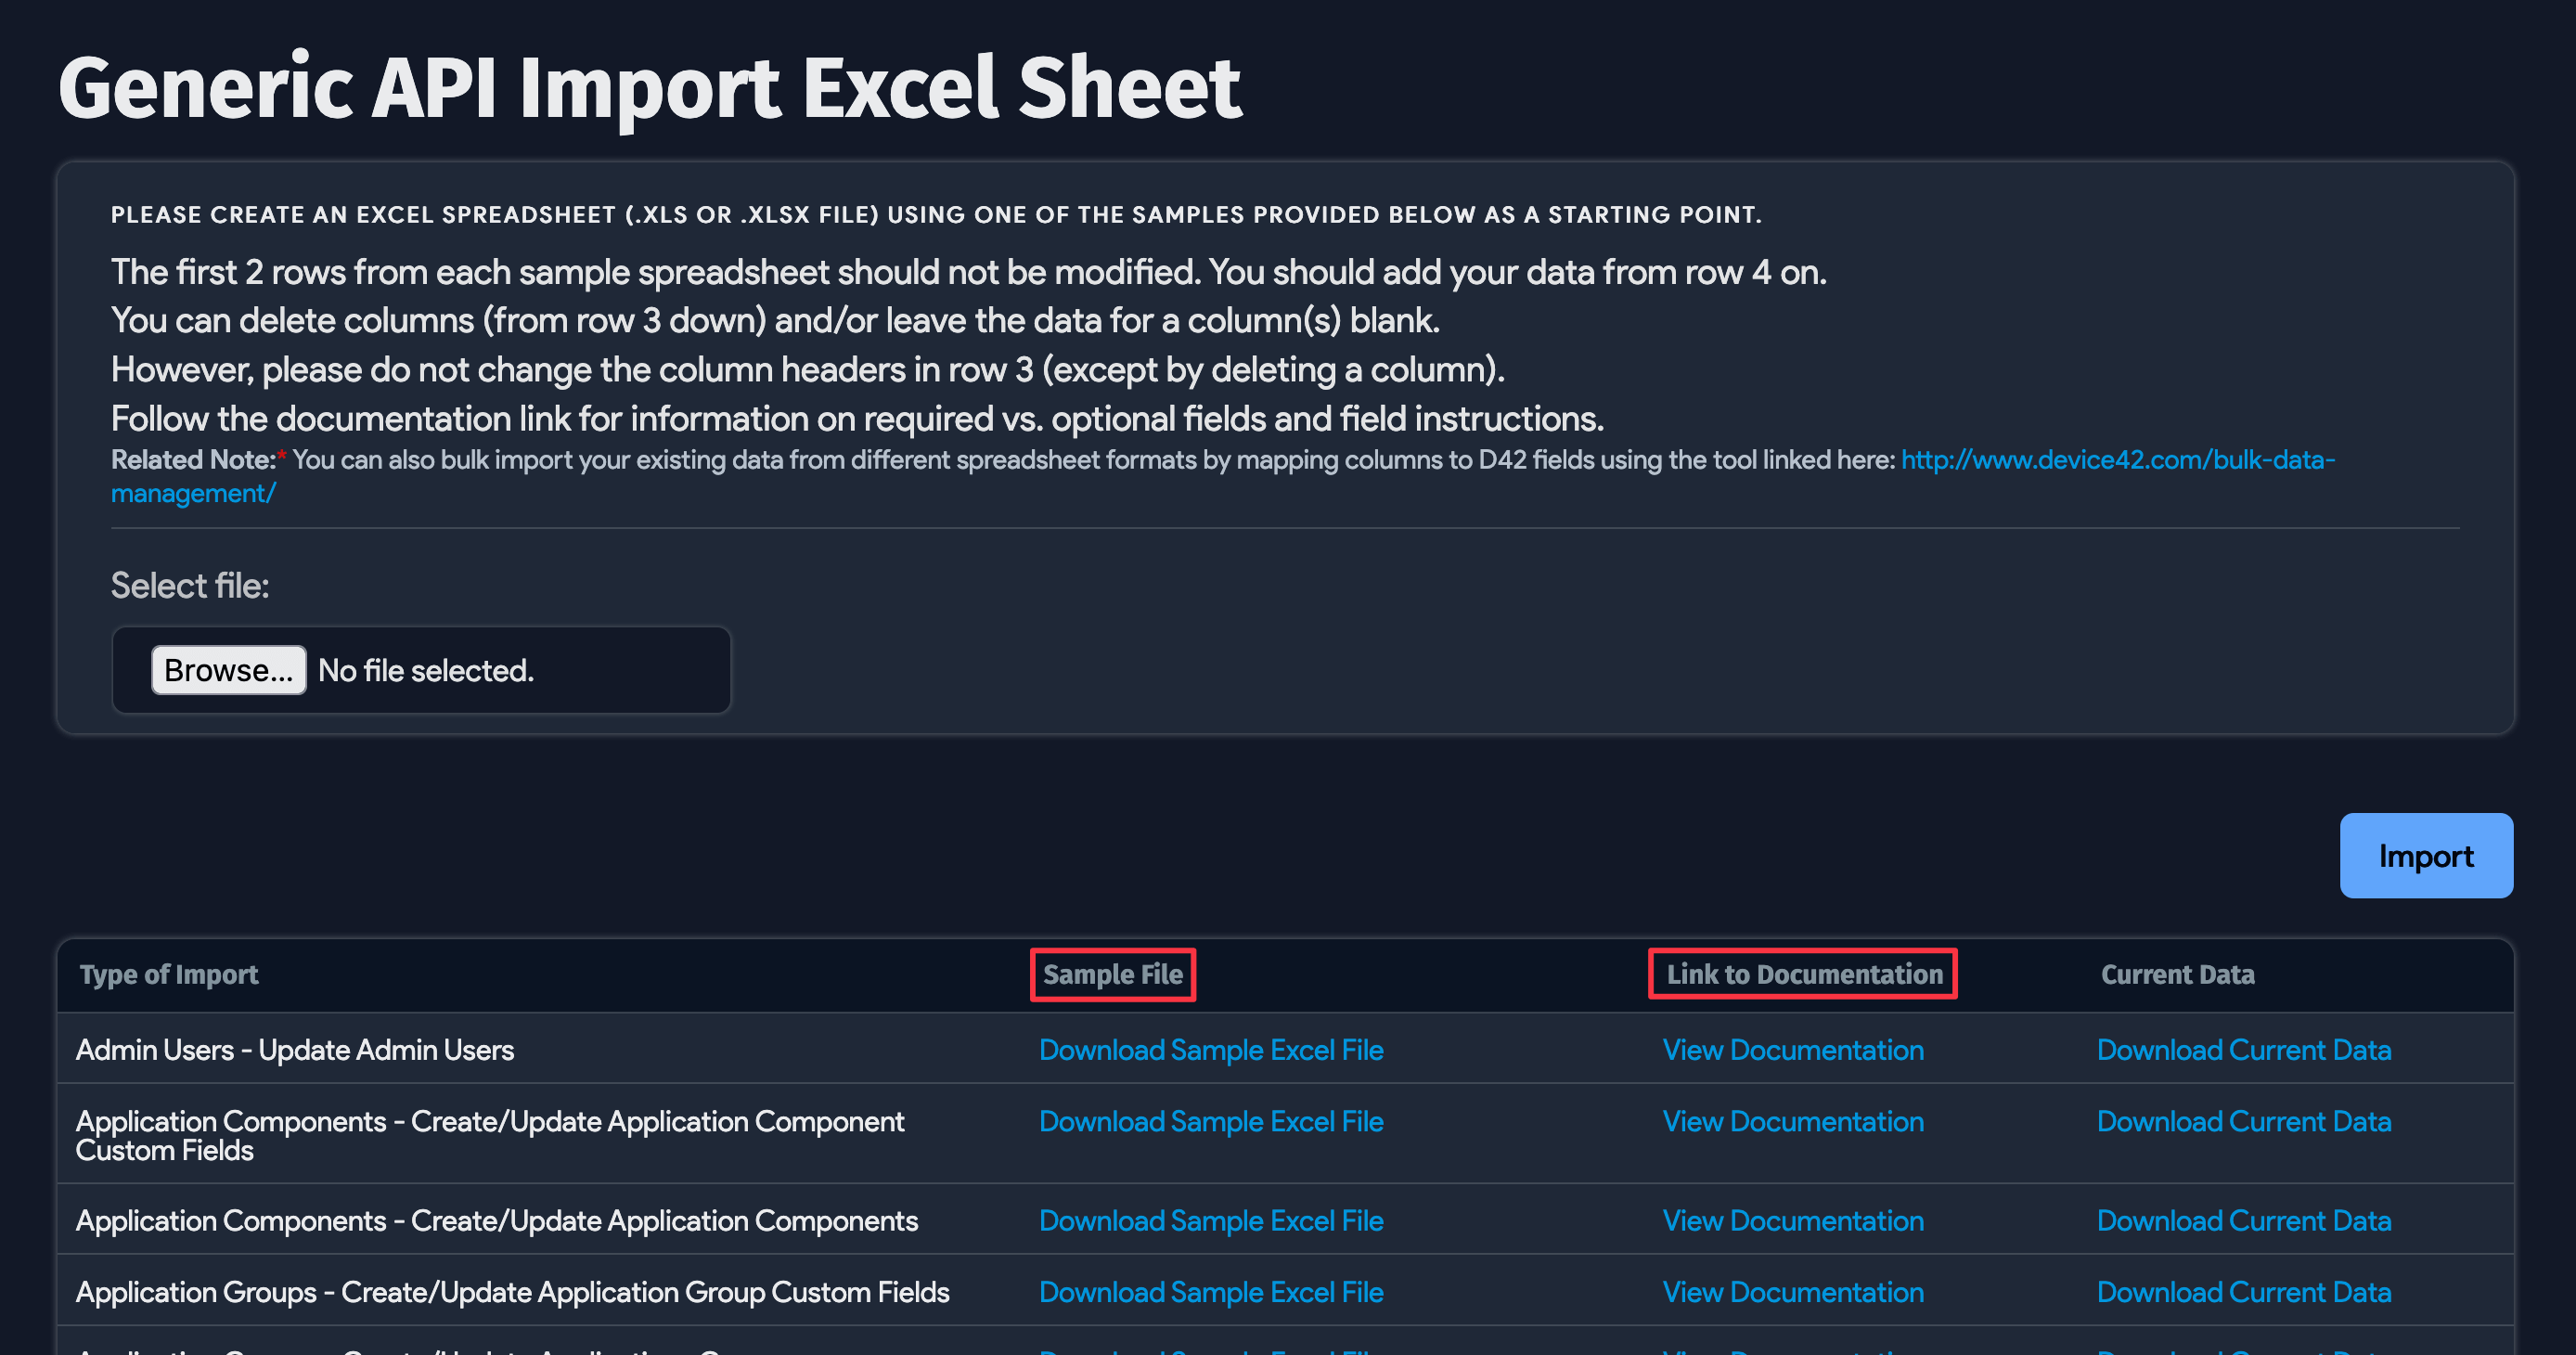Image resolution: width=2576 pixels, height=1355 pixels.
Task: Download Sample Excel File for Application Group Custom Fields
Action: pyautogui.click(x=1211, y=1292)
